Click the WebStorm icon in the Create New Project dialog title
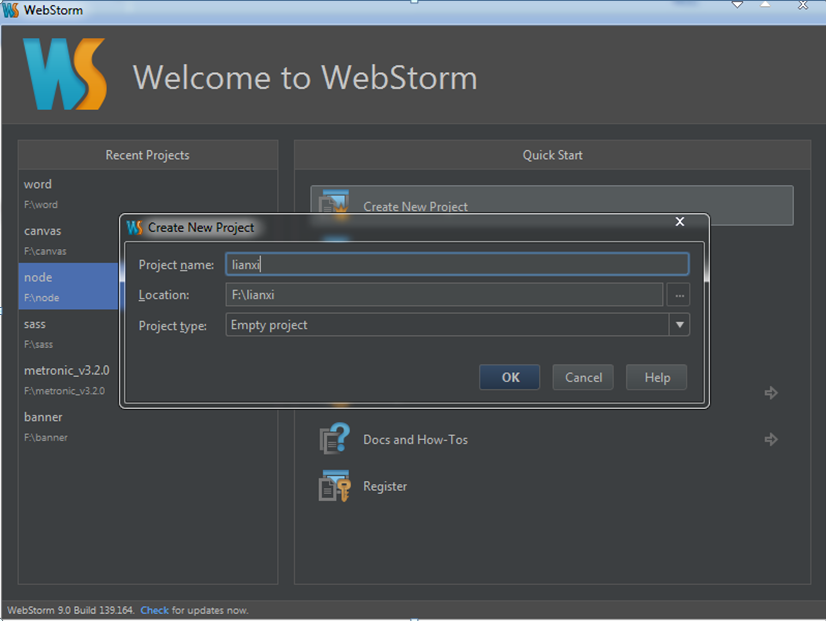This screenshot has width=826, height=621. coord(134,228)
